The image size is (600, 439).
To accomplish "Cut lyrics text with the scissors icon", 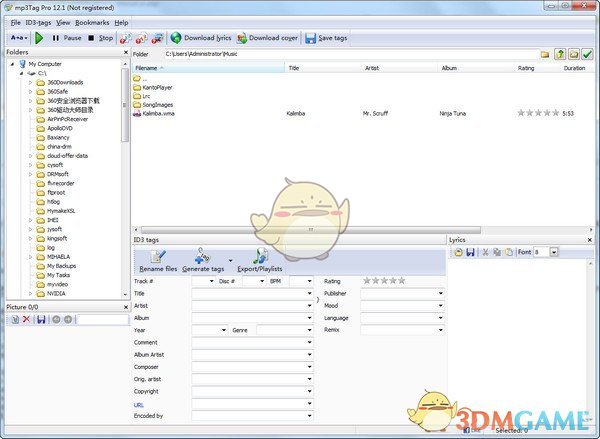I will coord(485,252).
